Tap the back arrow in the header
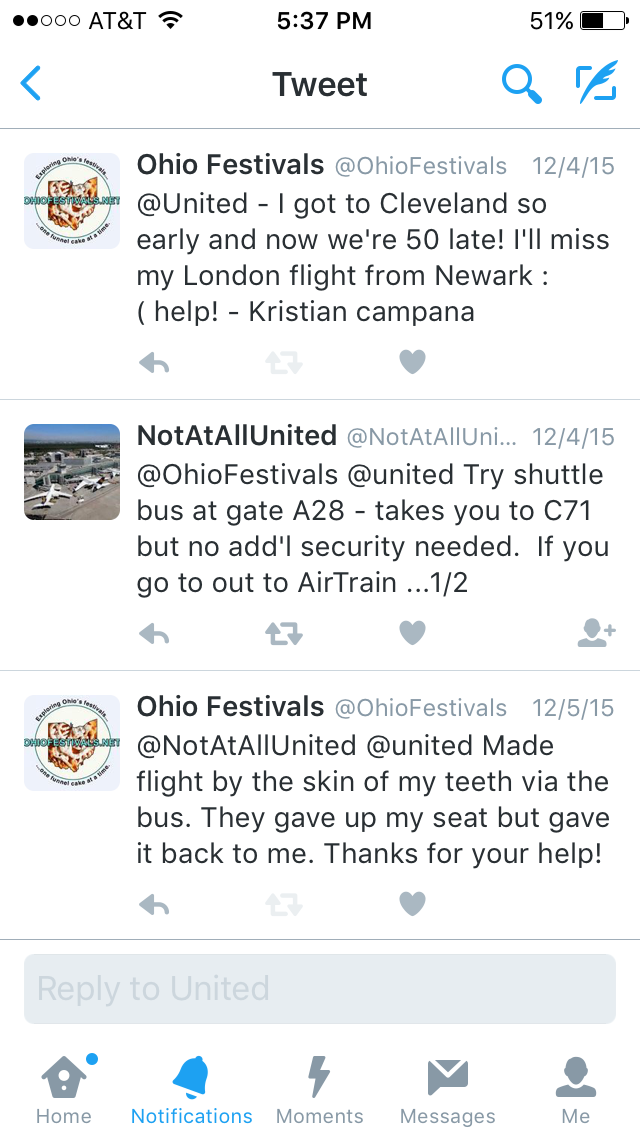This screenshot has width=640, height=1136. 31,84
